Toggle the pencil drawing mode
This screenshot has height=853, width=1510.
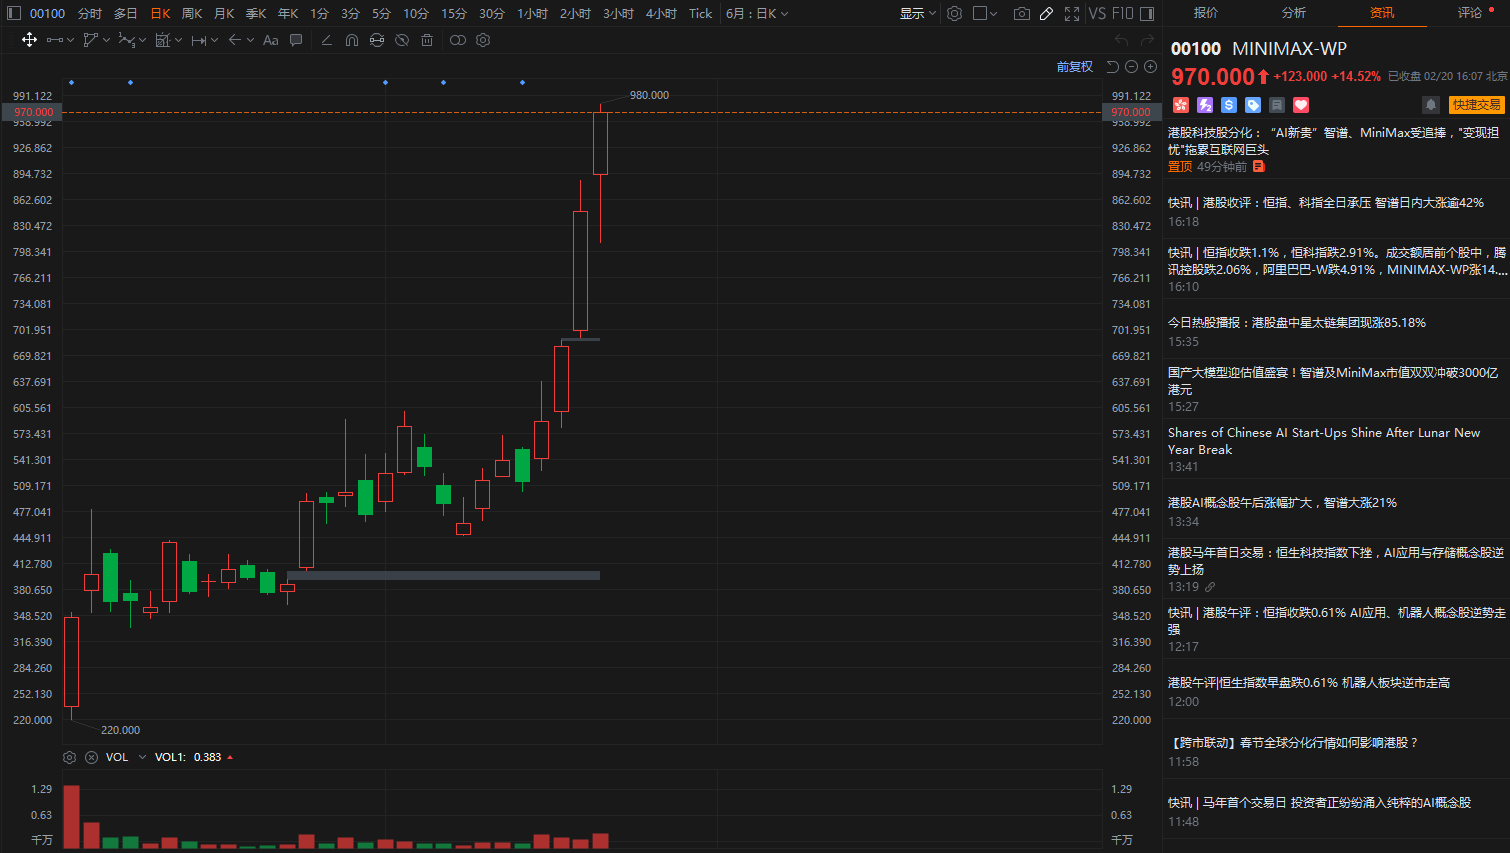1046,13
